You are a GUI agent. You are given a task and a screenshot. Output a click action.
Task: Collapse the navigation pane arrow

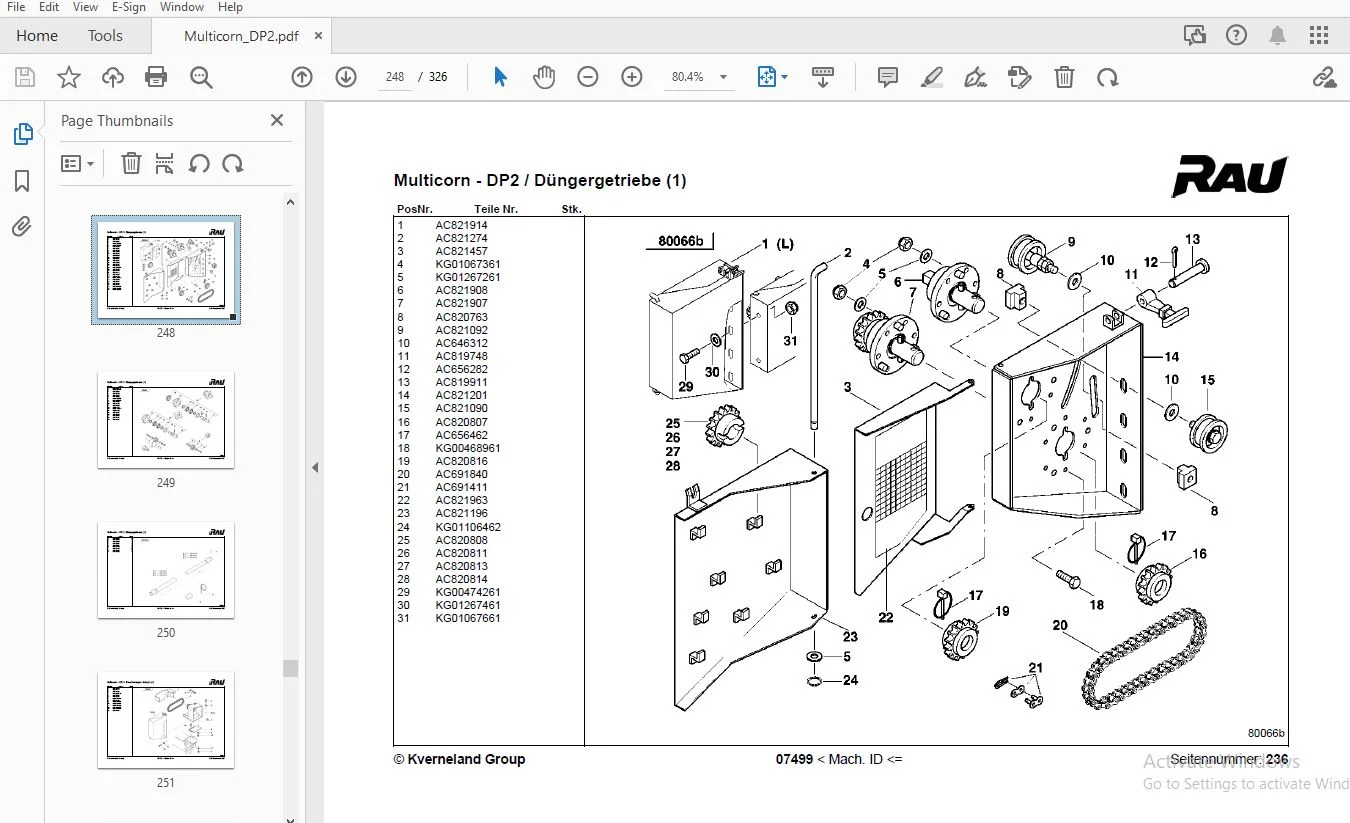[x=315, y=467]
